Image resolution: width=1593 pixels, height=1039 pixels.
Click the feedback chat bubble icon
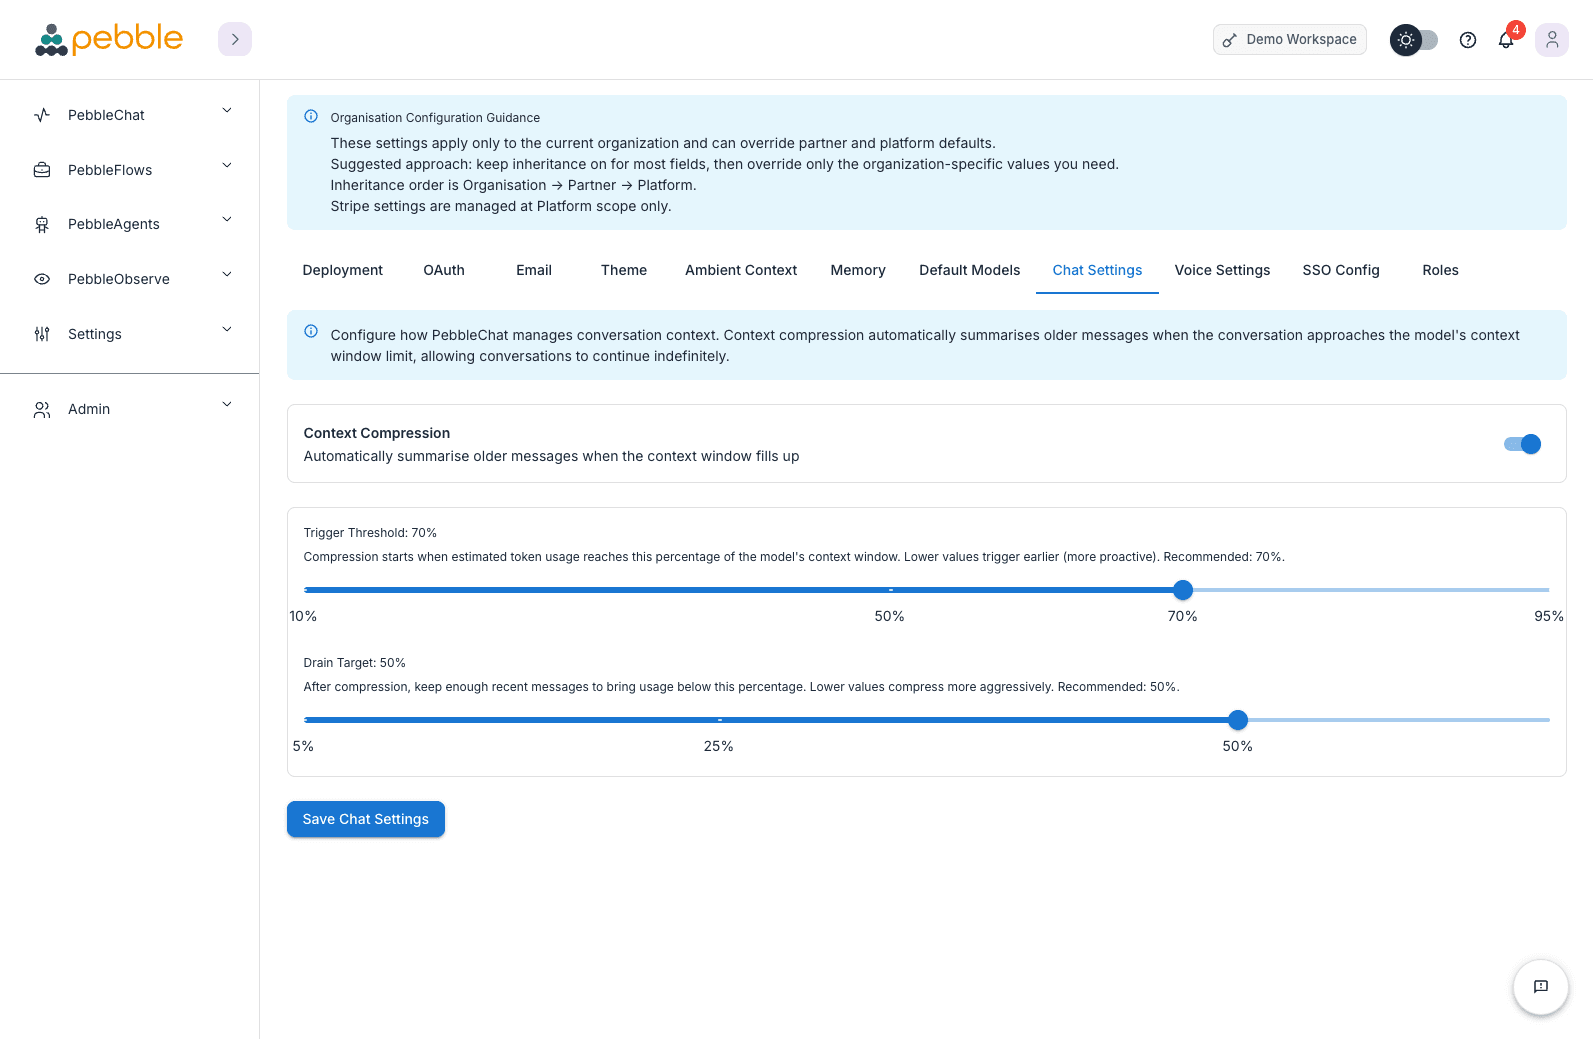coord(1540,986)
